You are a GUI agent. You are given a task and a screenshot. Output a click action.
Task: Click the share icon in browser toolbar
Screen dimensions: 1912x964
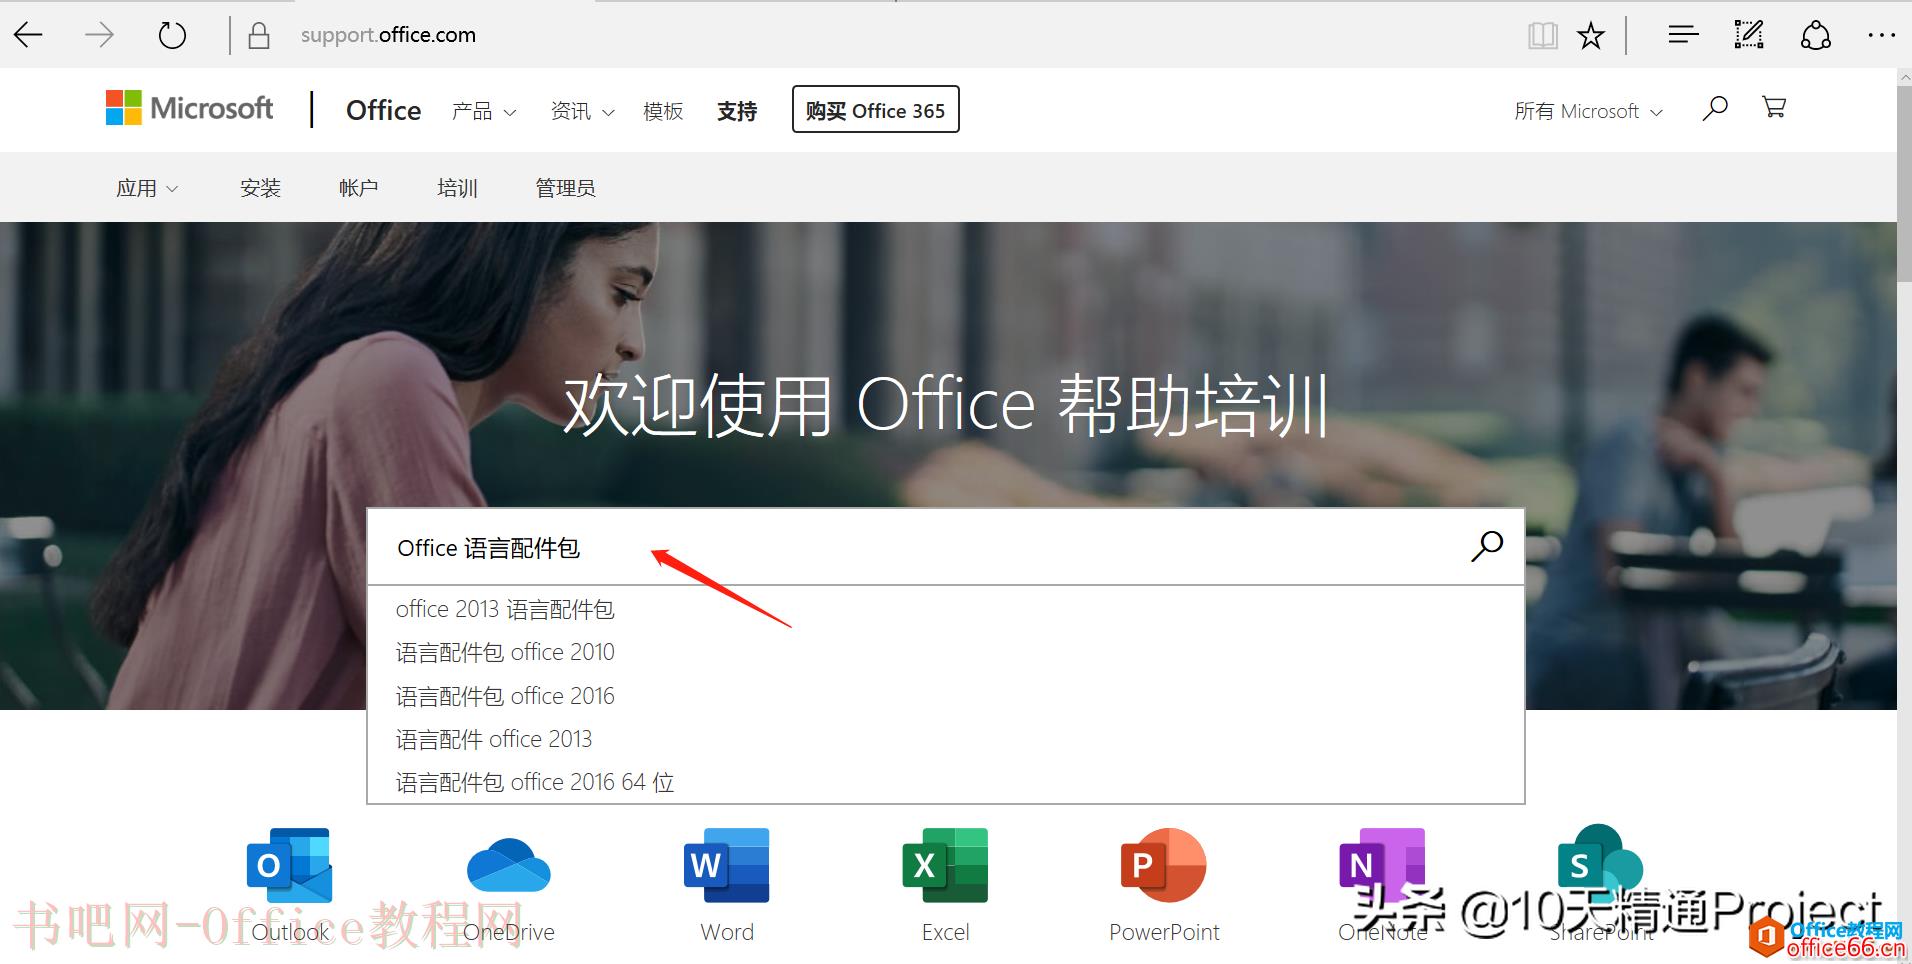pos(1816,36)
